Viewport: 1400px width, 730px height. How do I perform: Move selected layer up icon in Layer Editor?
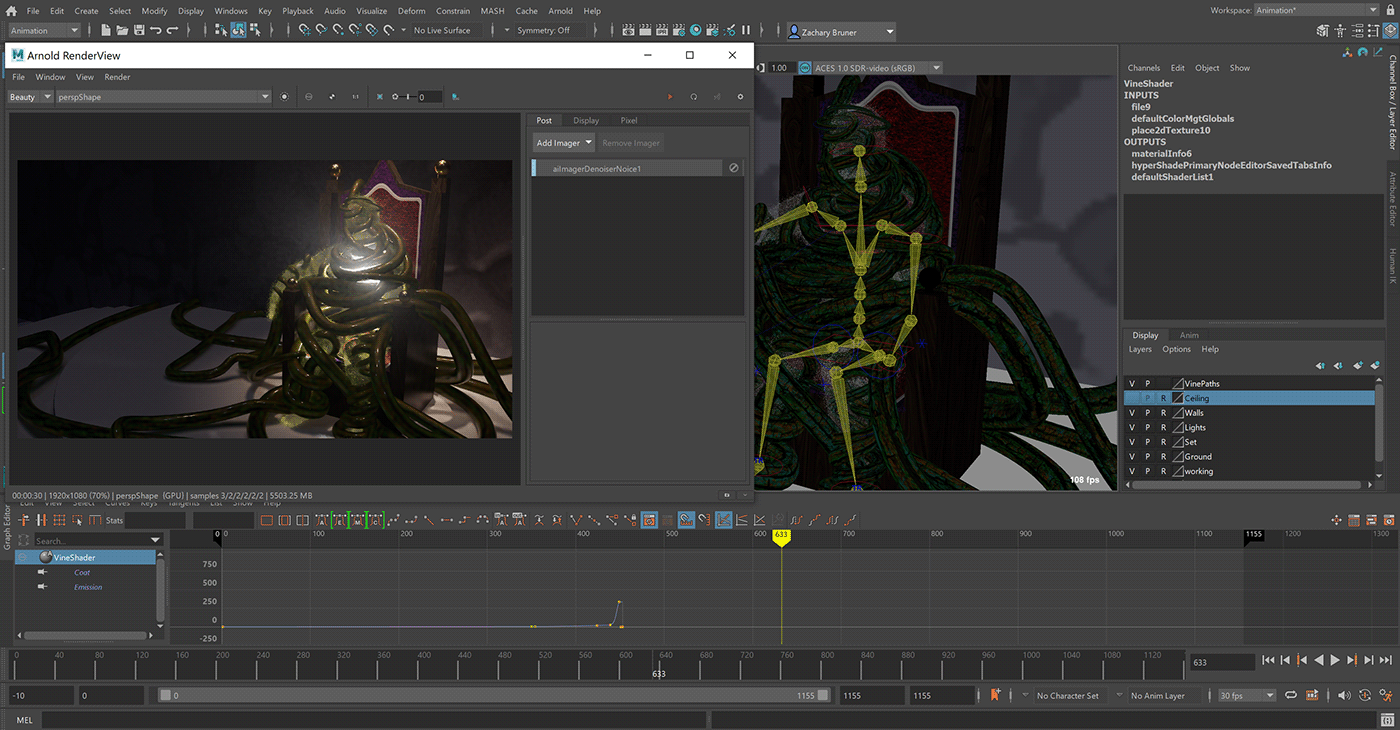coord(1321,365)
